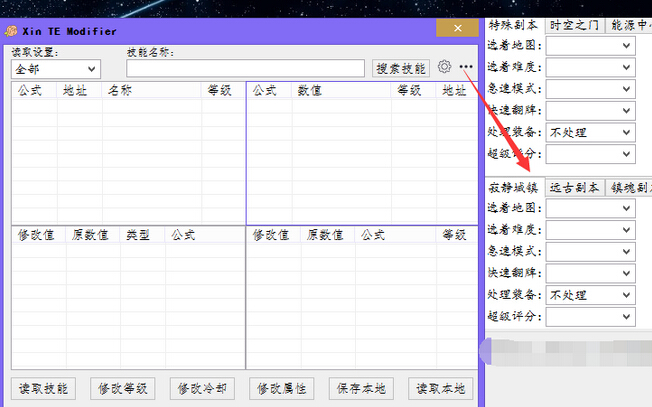This screenshot has height=407, width=652.
Task: Click the 搜索技能 button
Action: [x=401, y=69]
